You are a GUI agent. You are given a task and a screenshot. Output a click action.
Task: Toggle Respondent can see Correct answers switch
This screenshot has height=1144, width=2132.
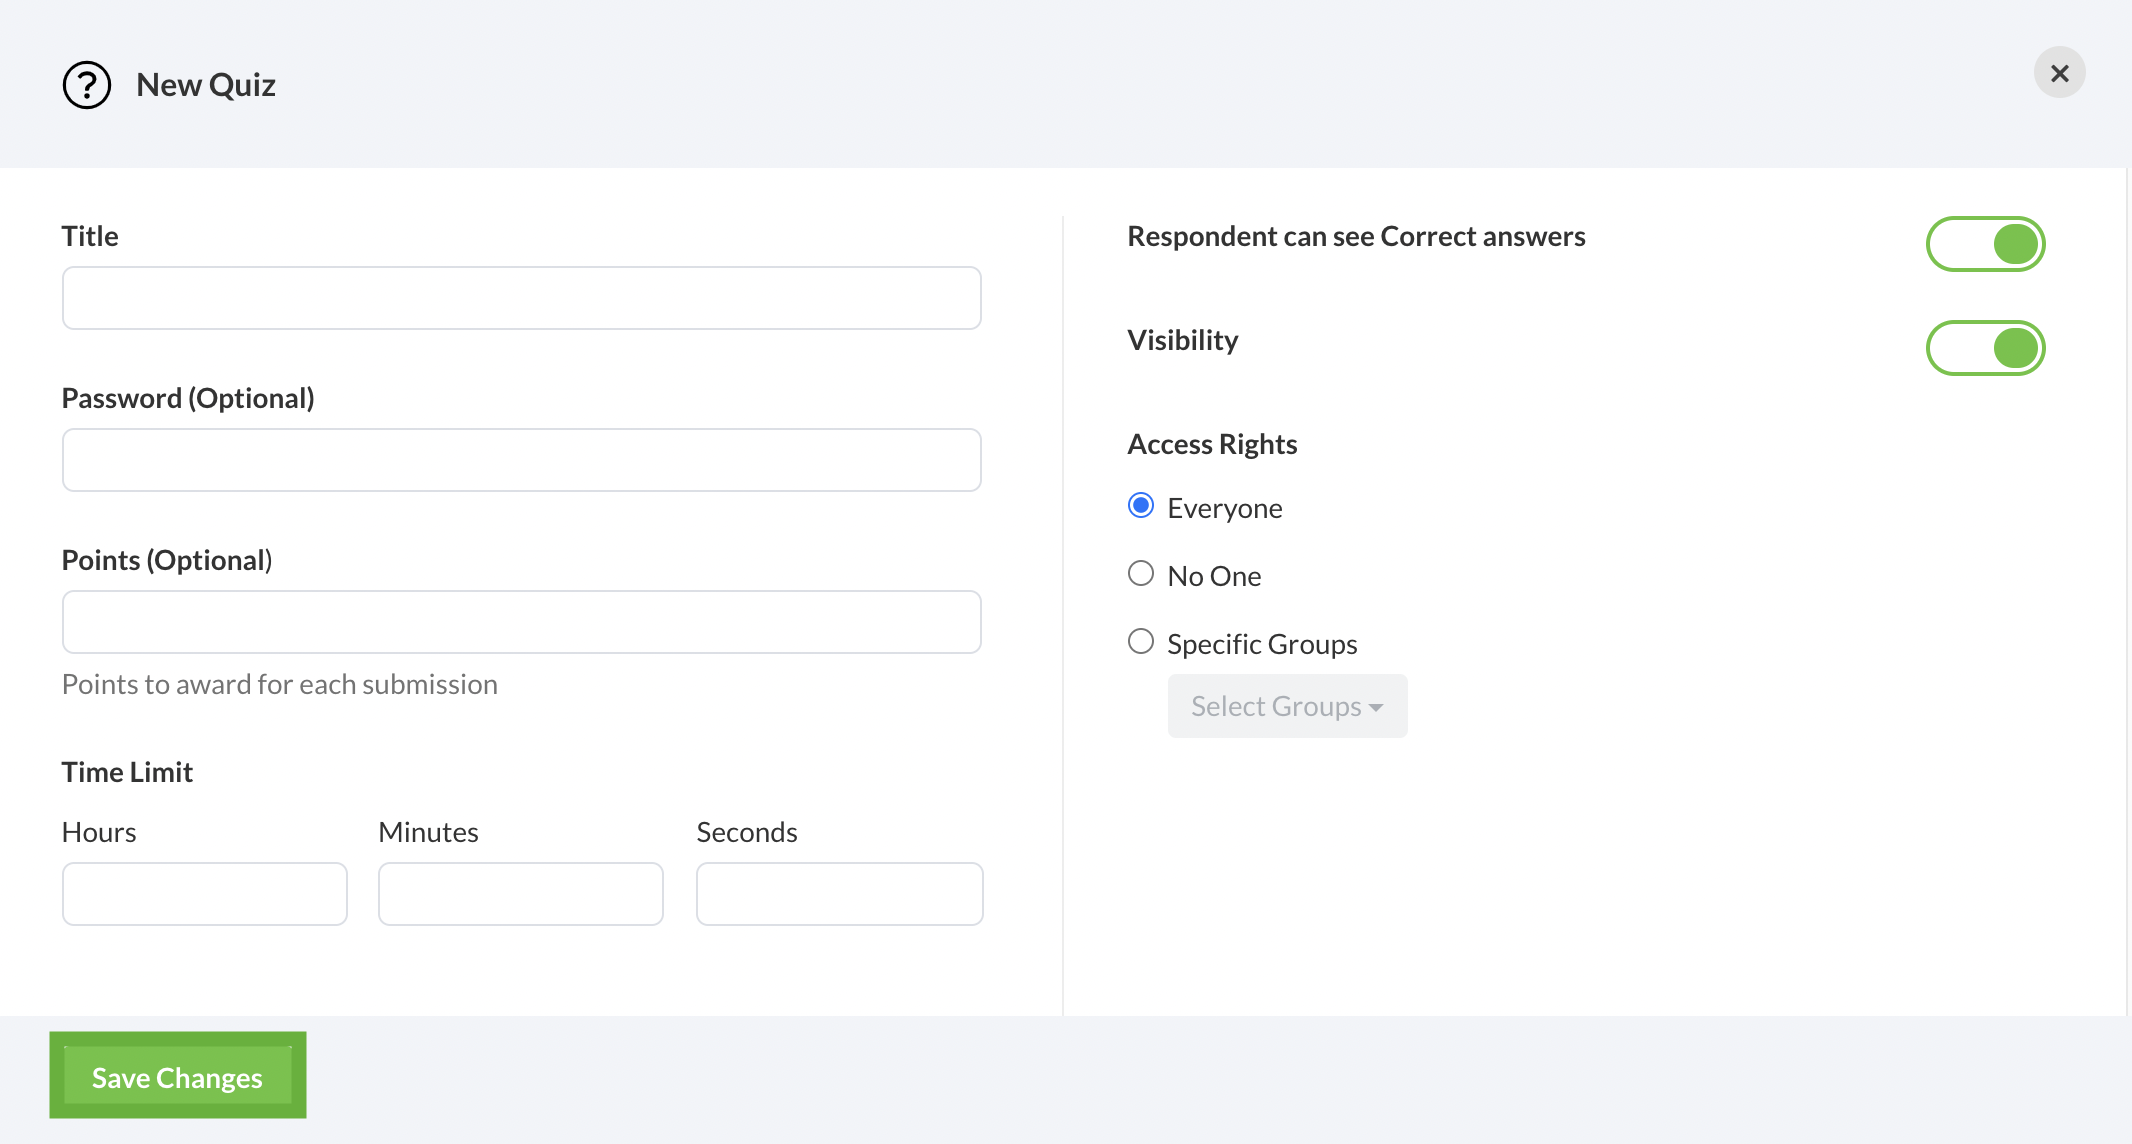pos(1985,244)
